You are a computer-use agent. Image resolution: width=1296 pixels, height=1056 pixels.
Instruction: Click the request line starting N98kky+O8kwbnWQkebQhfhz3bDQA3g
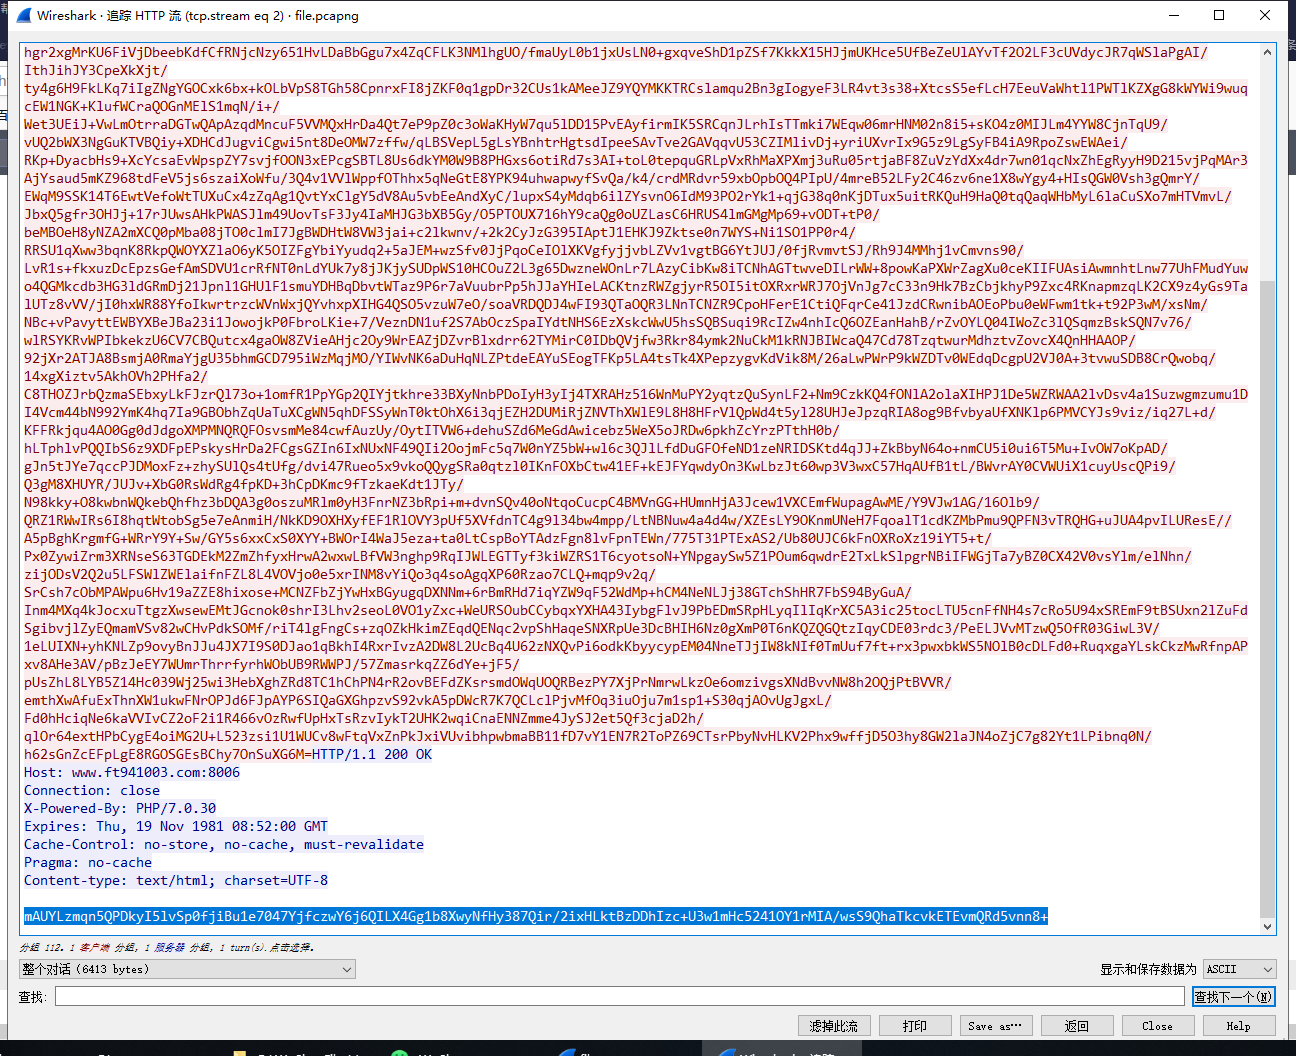[x=532, y=502]
